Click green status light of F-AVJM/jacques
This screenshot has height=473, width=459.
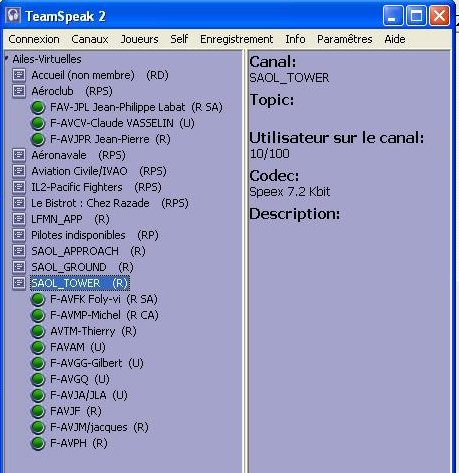(x=38, y=427)
